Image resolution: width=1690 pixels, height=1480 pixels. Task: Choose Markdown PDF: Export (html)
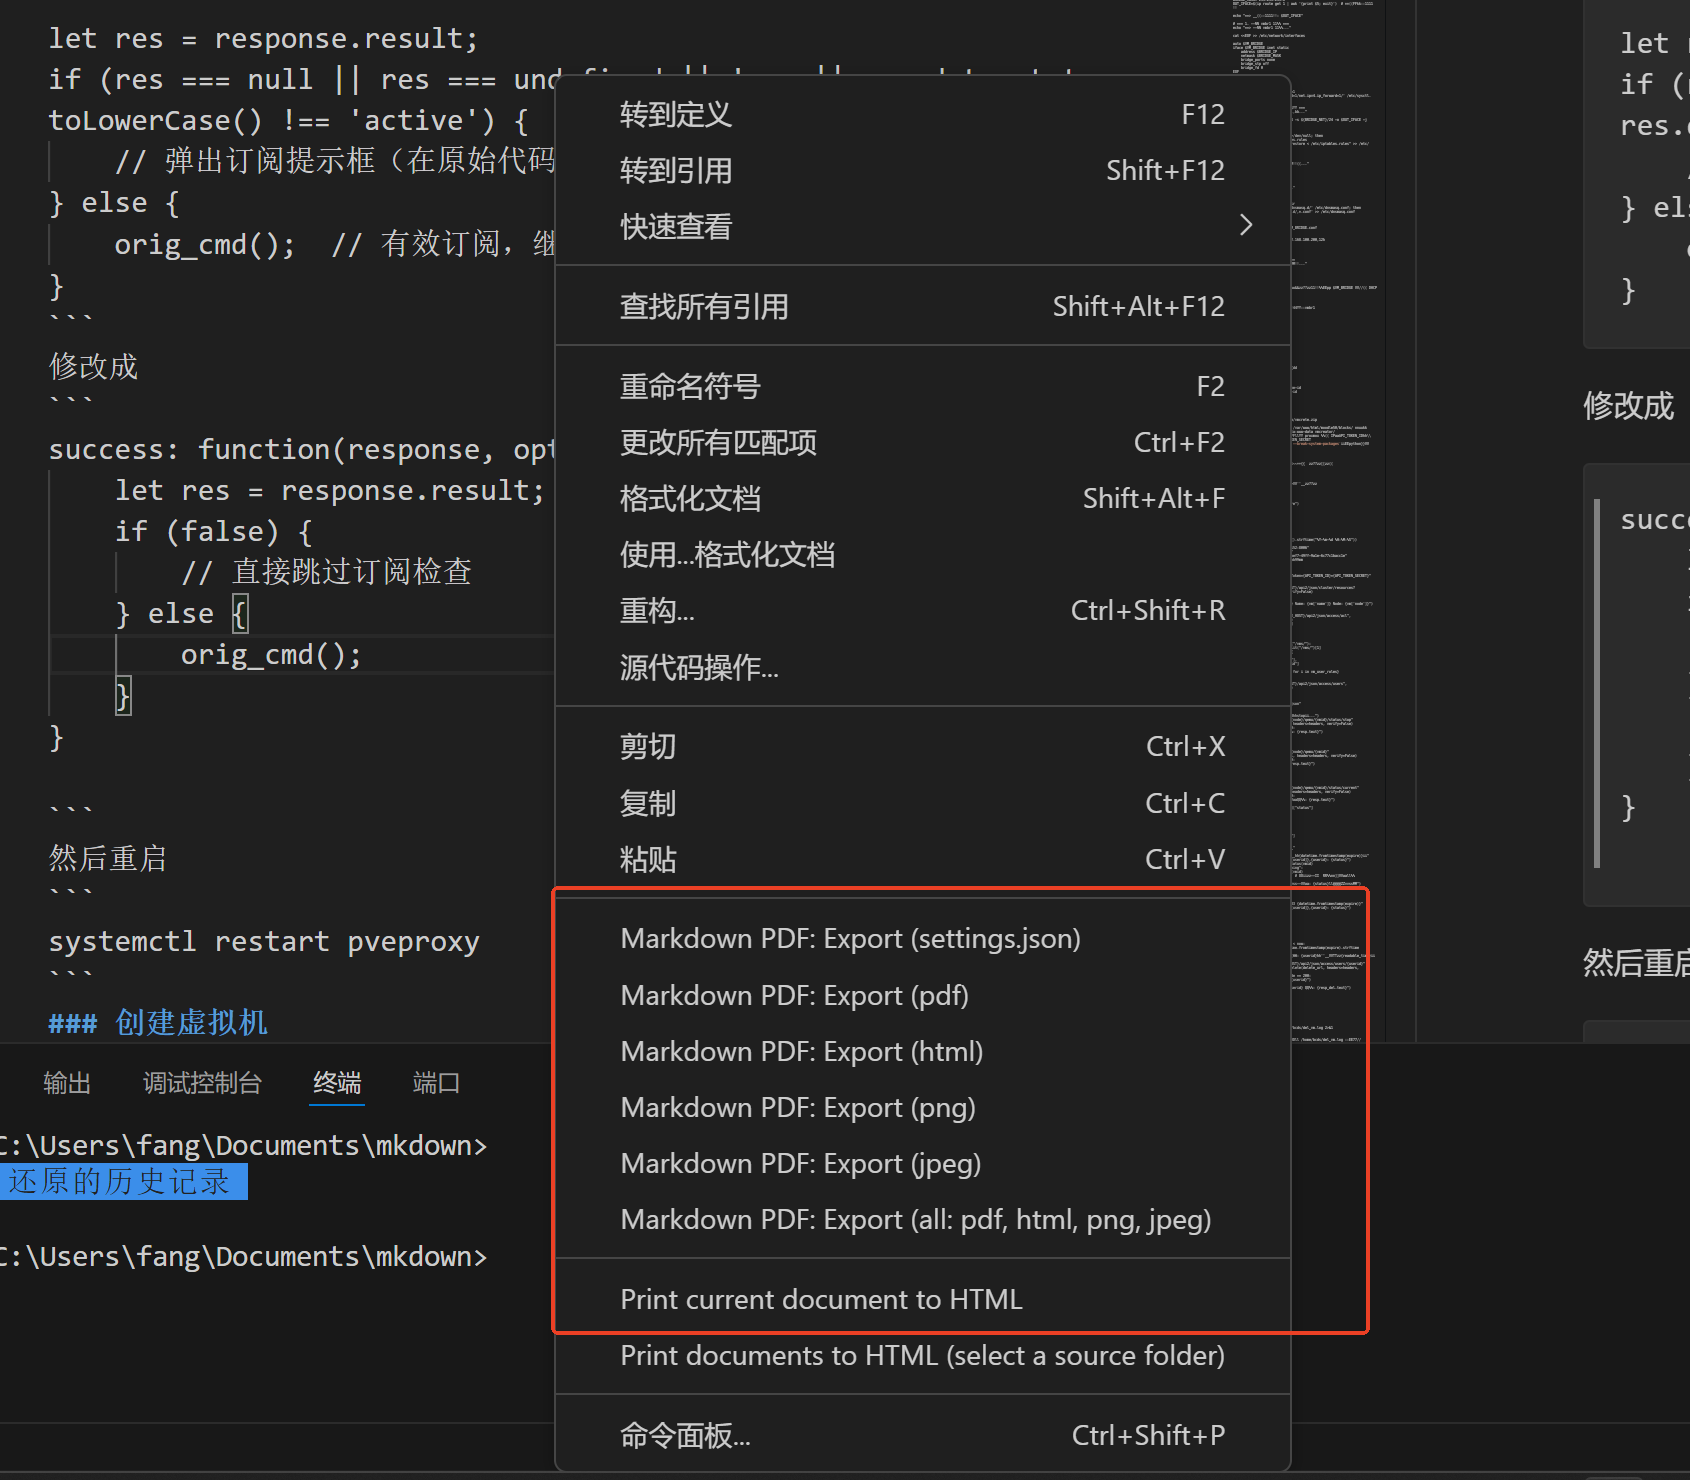pyautogui.click(x=922, y=1051)
